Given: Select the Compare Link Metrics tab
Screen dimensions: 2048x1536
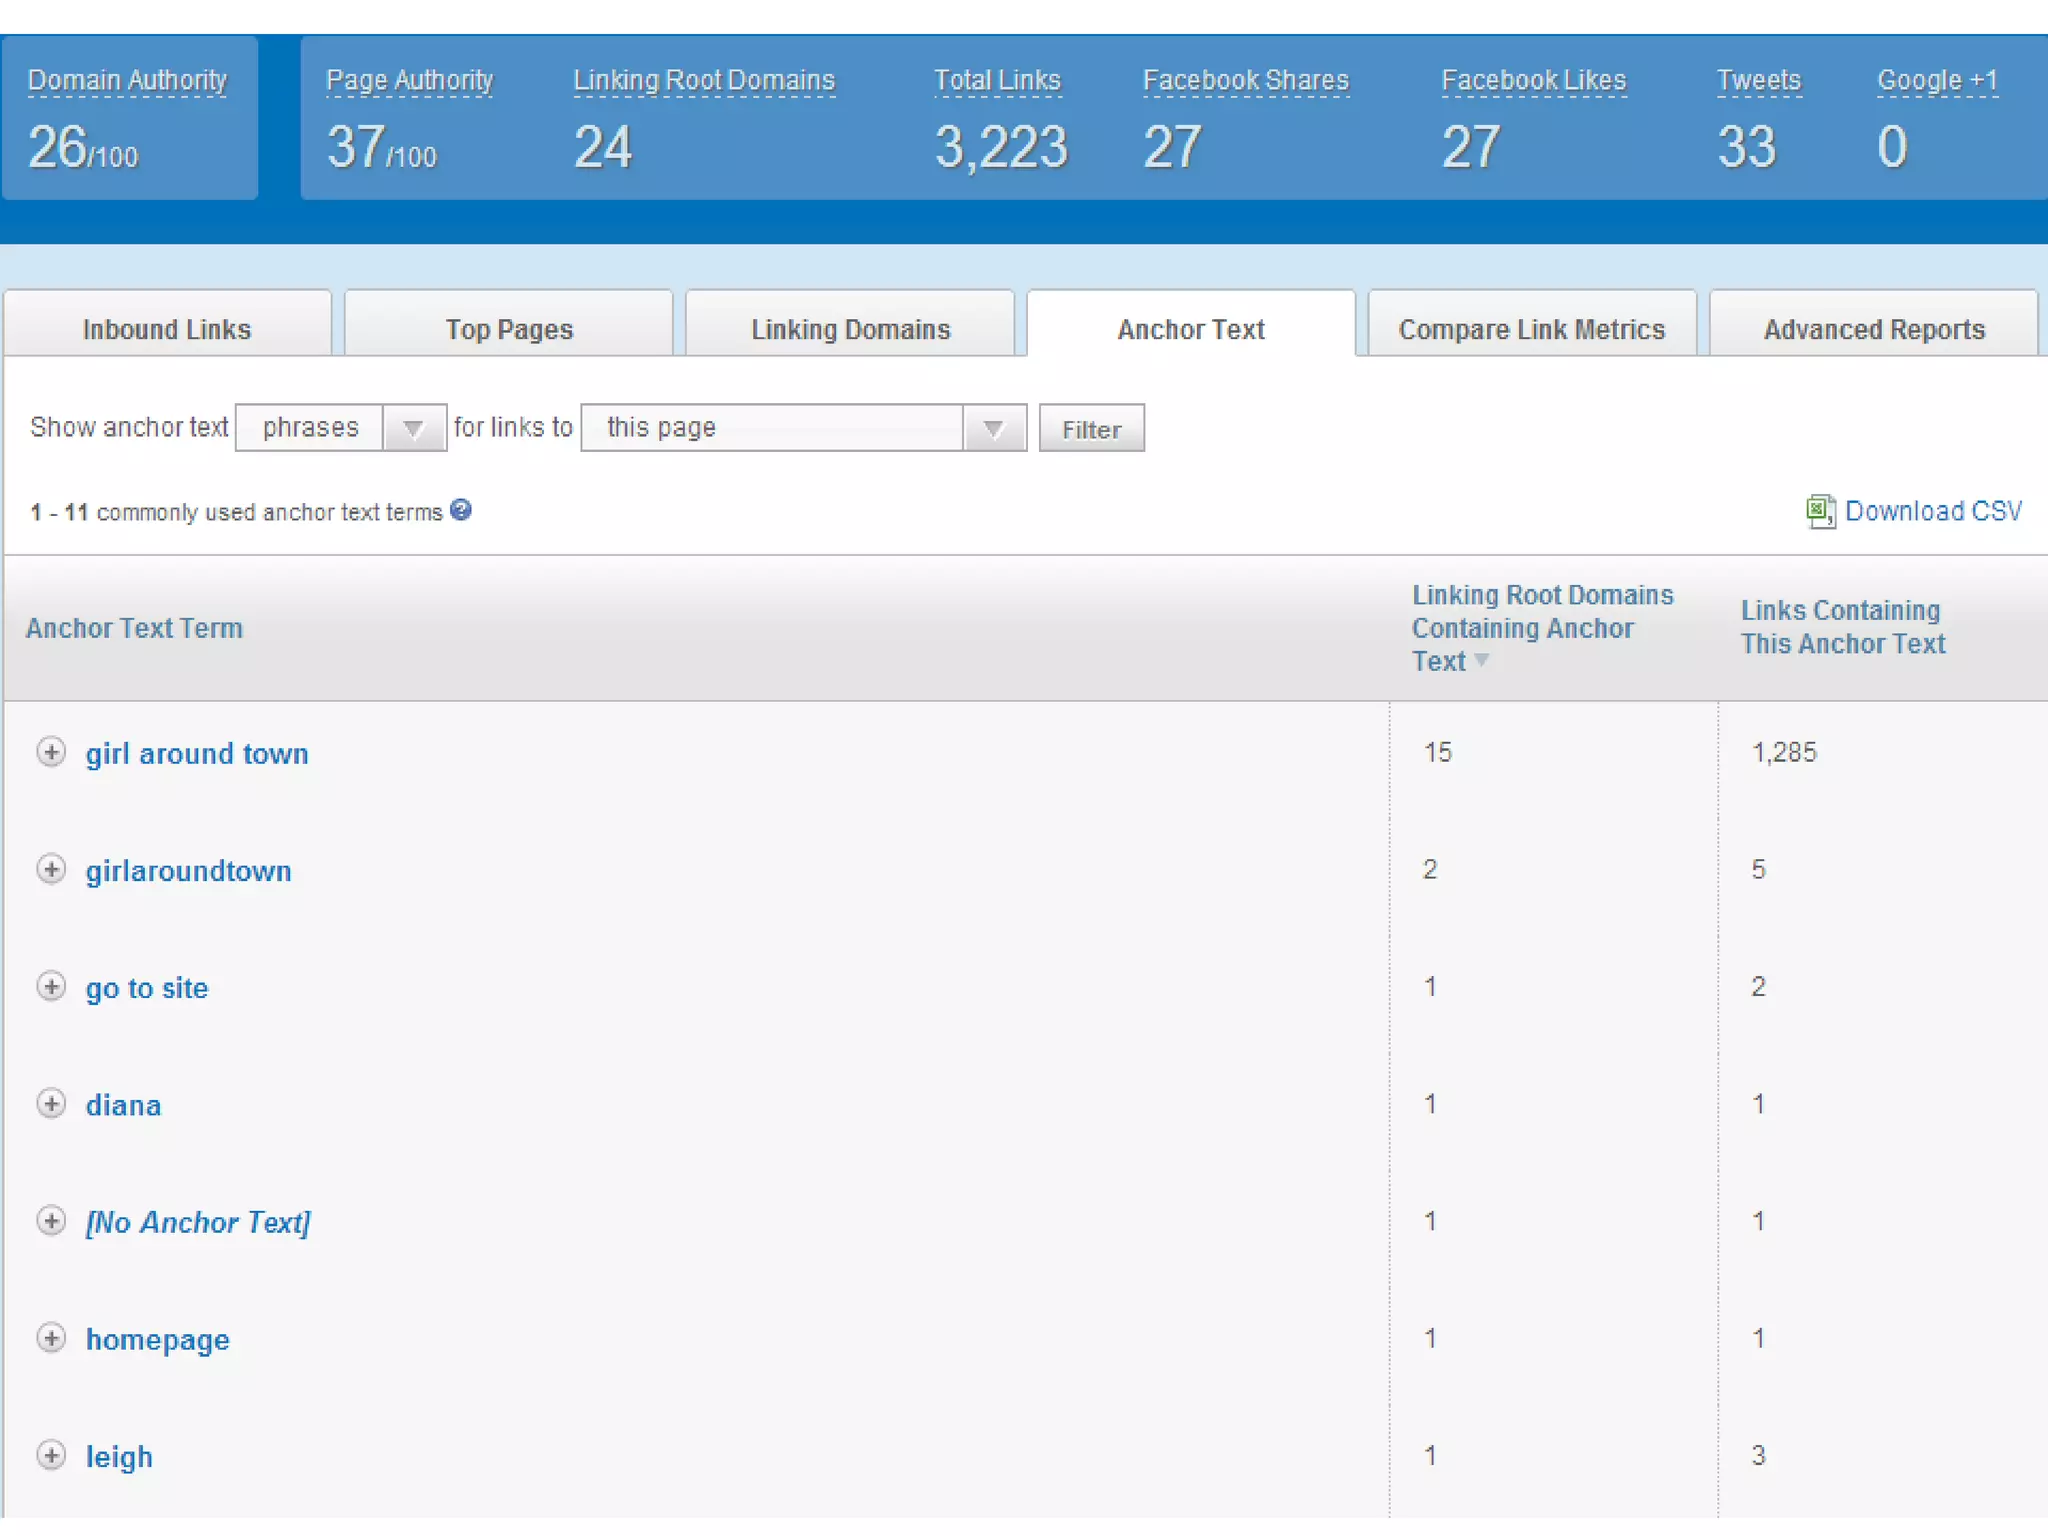Looking at the screenshot, I should coord(1531,329).
